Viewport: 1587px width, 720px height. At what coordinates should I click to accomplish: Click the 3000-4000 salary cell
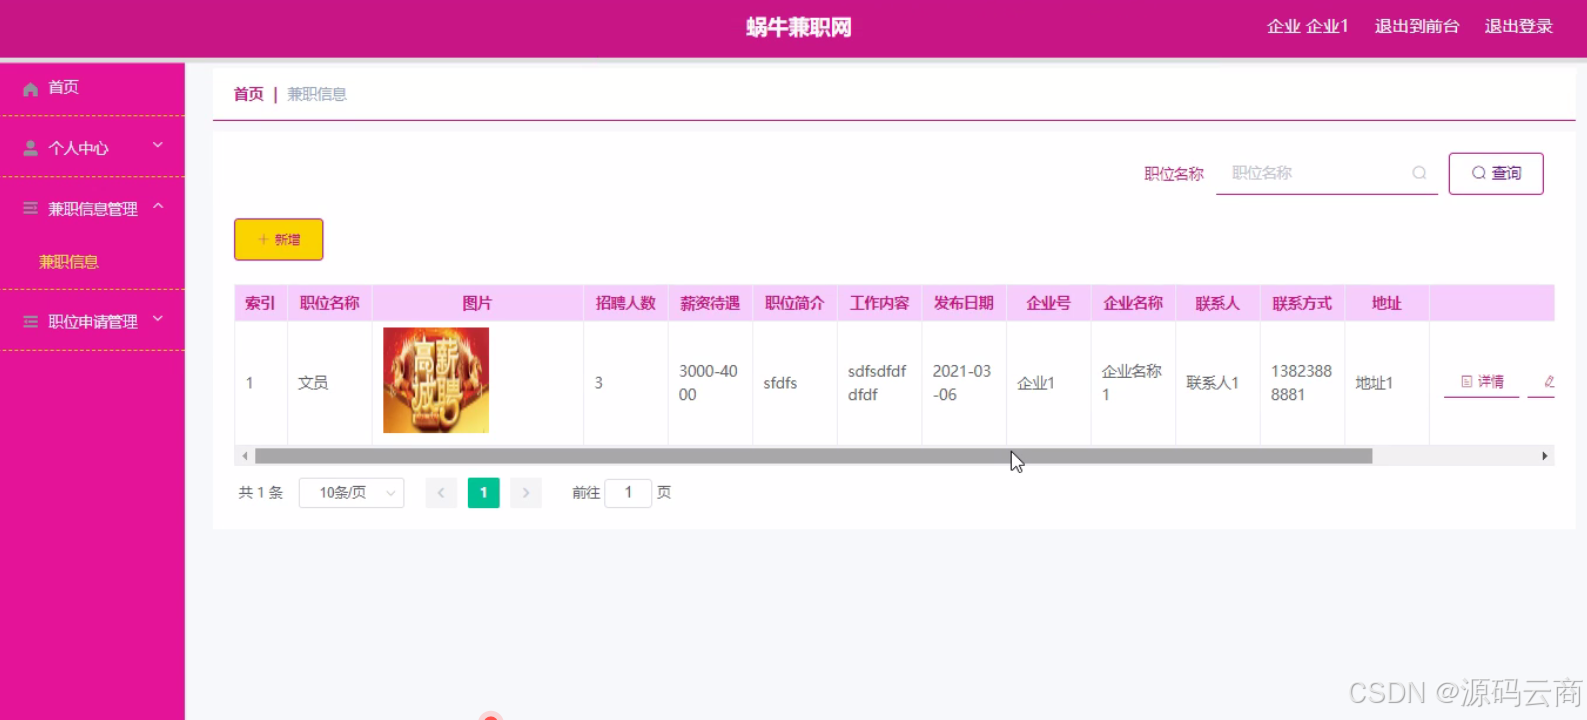(708, 383)
